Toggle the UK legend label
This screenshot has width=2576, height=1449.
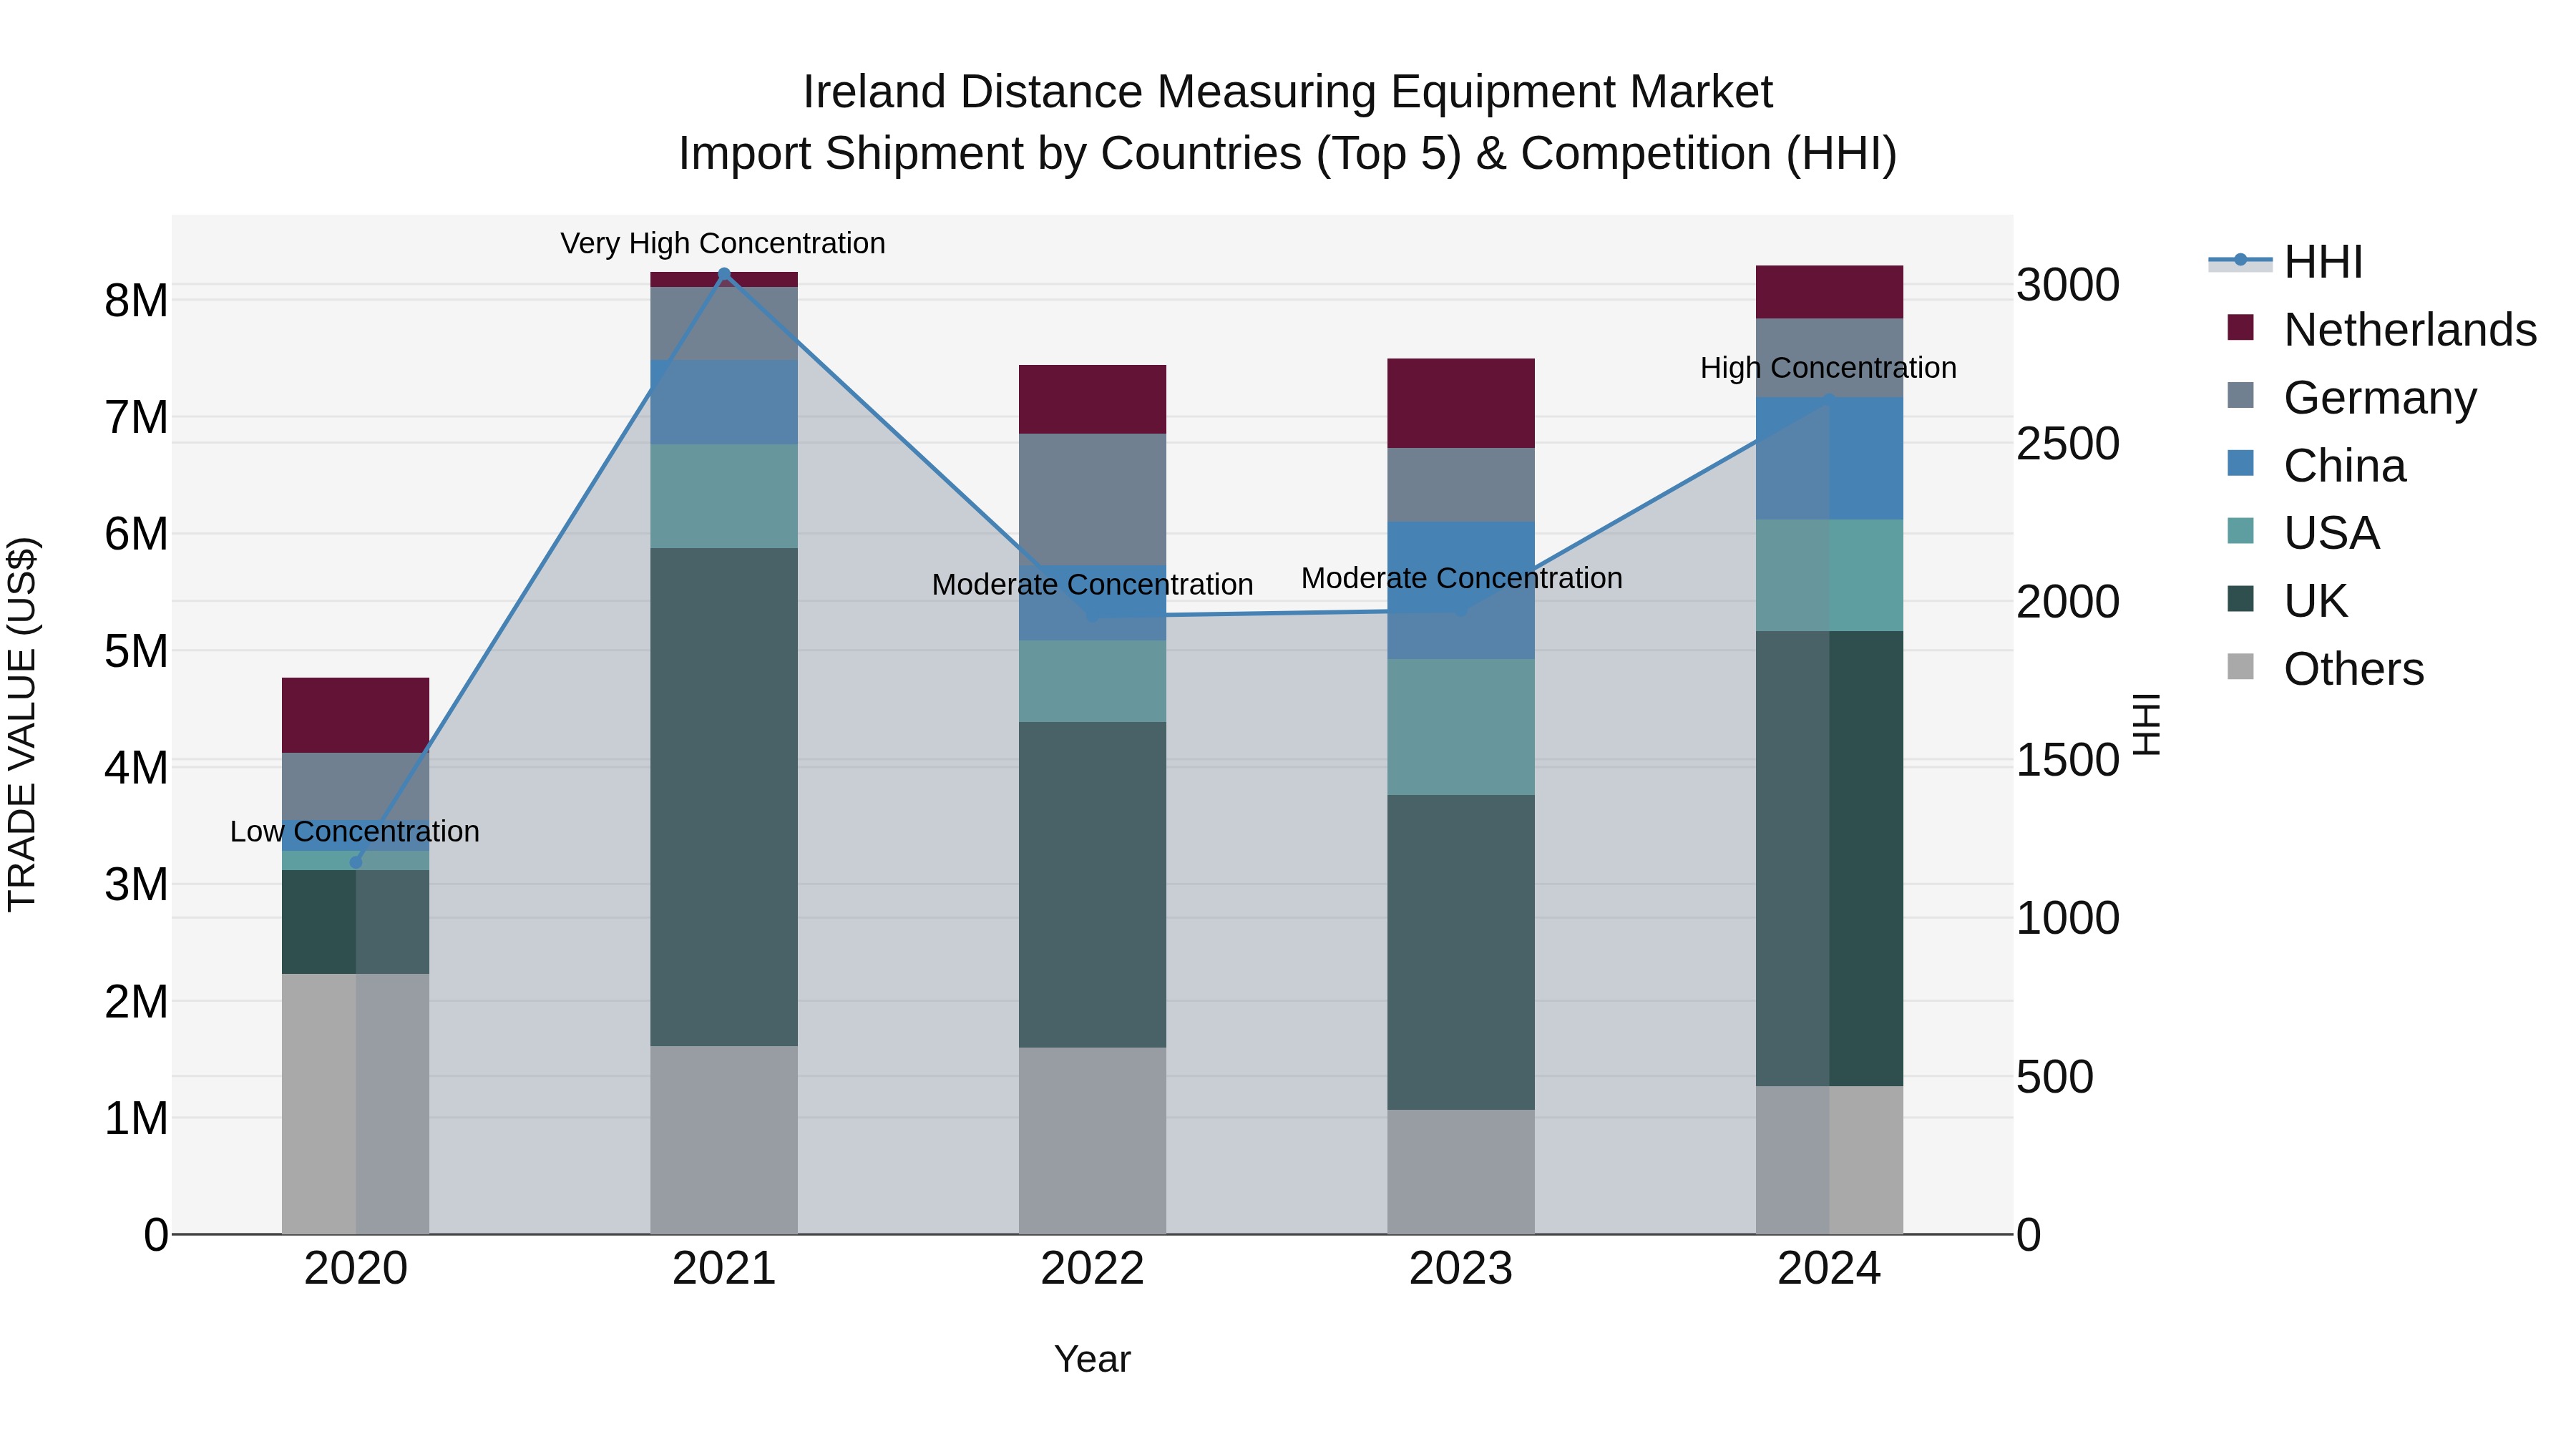pyautogui.click(x=2315, y=601)
